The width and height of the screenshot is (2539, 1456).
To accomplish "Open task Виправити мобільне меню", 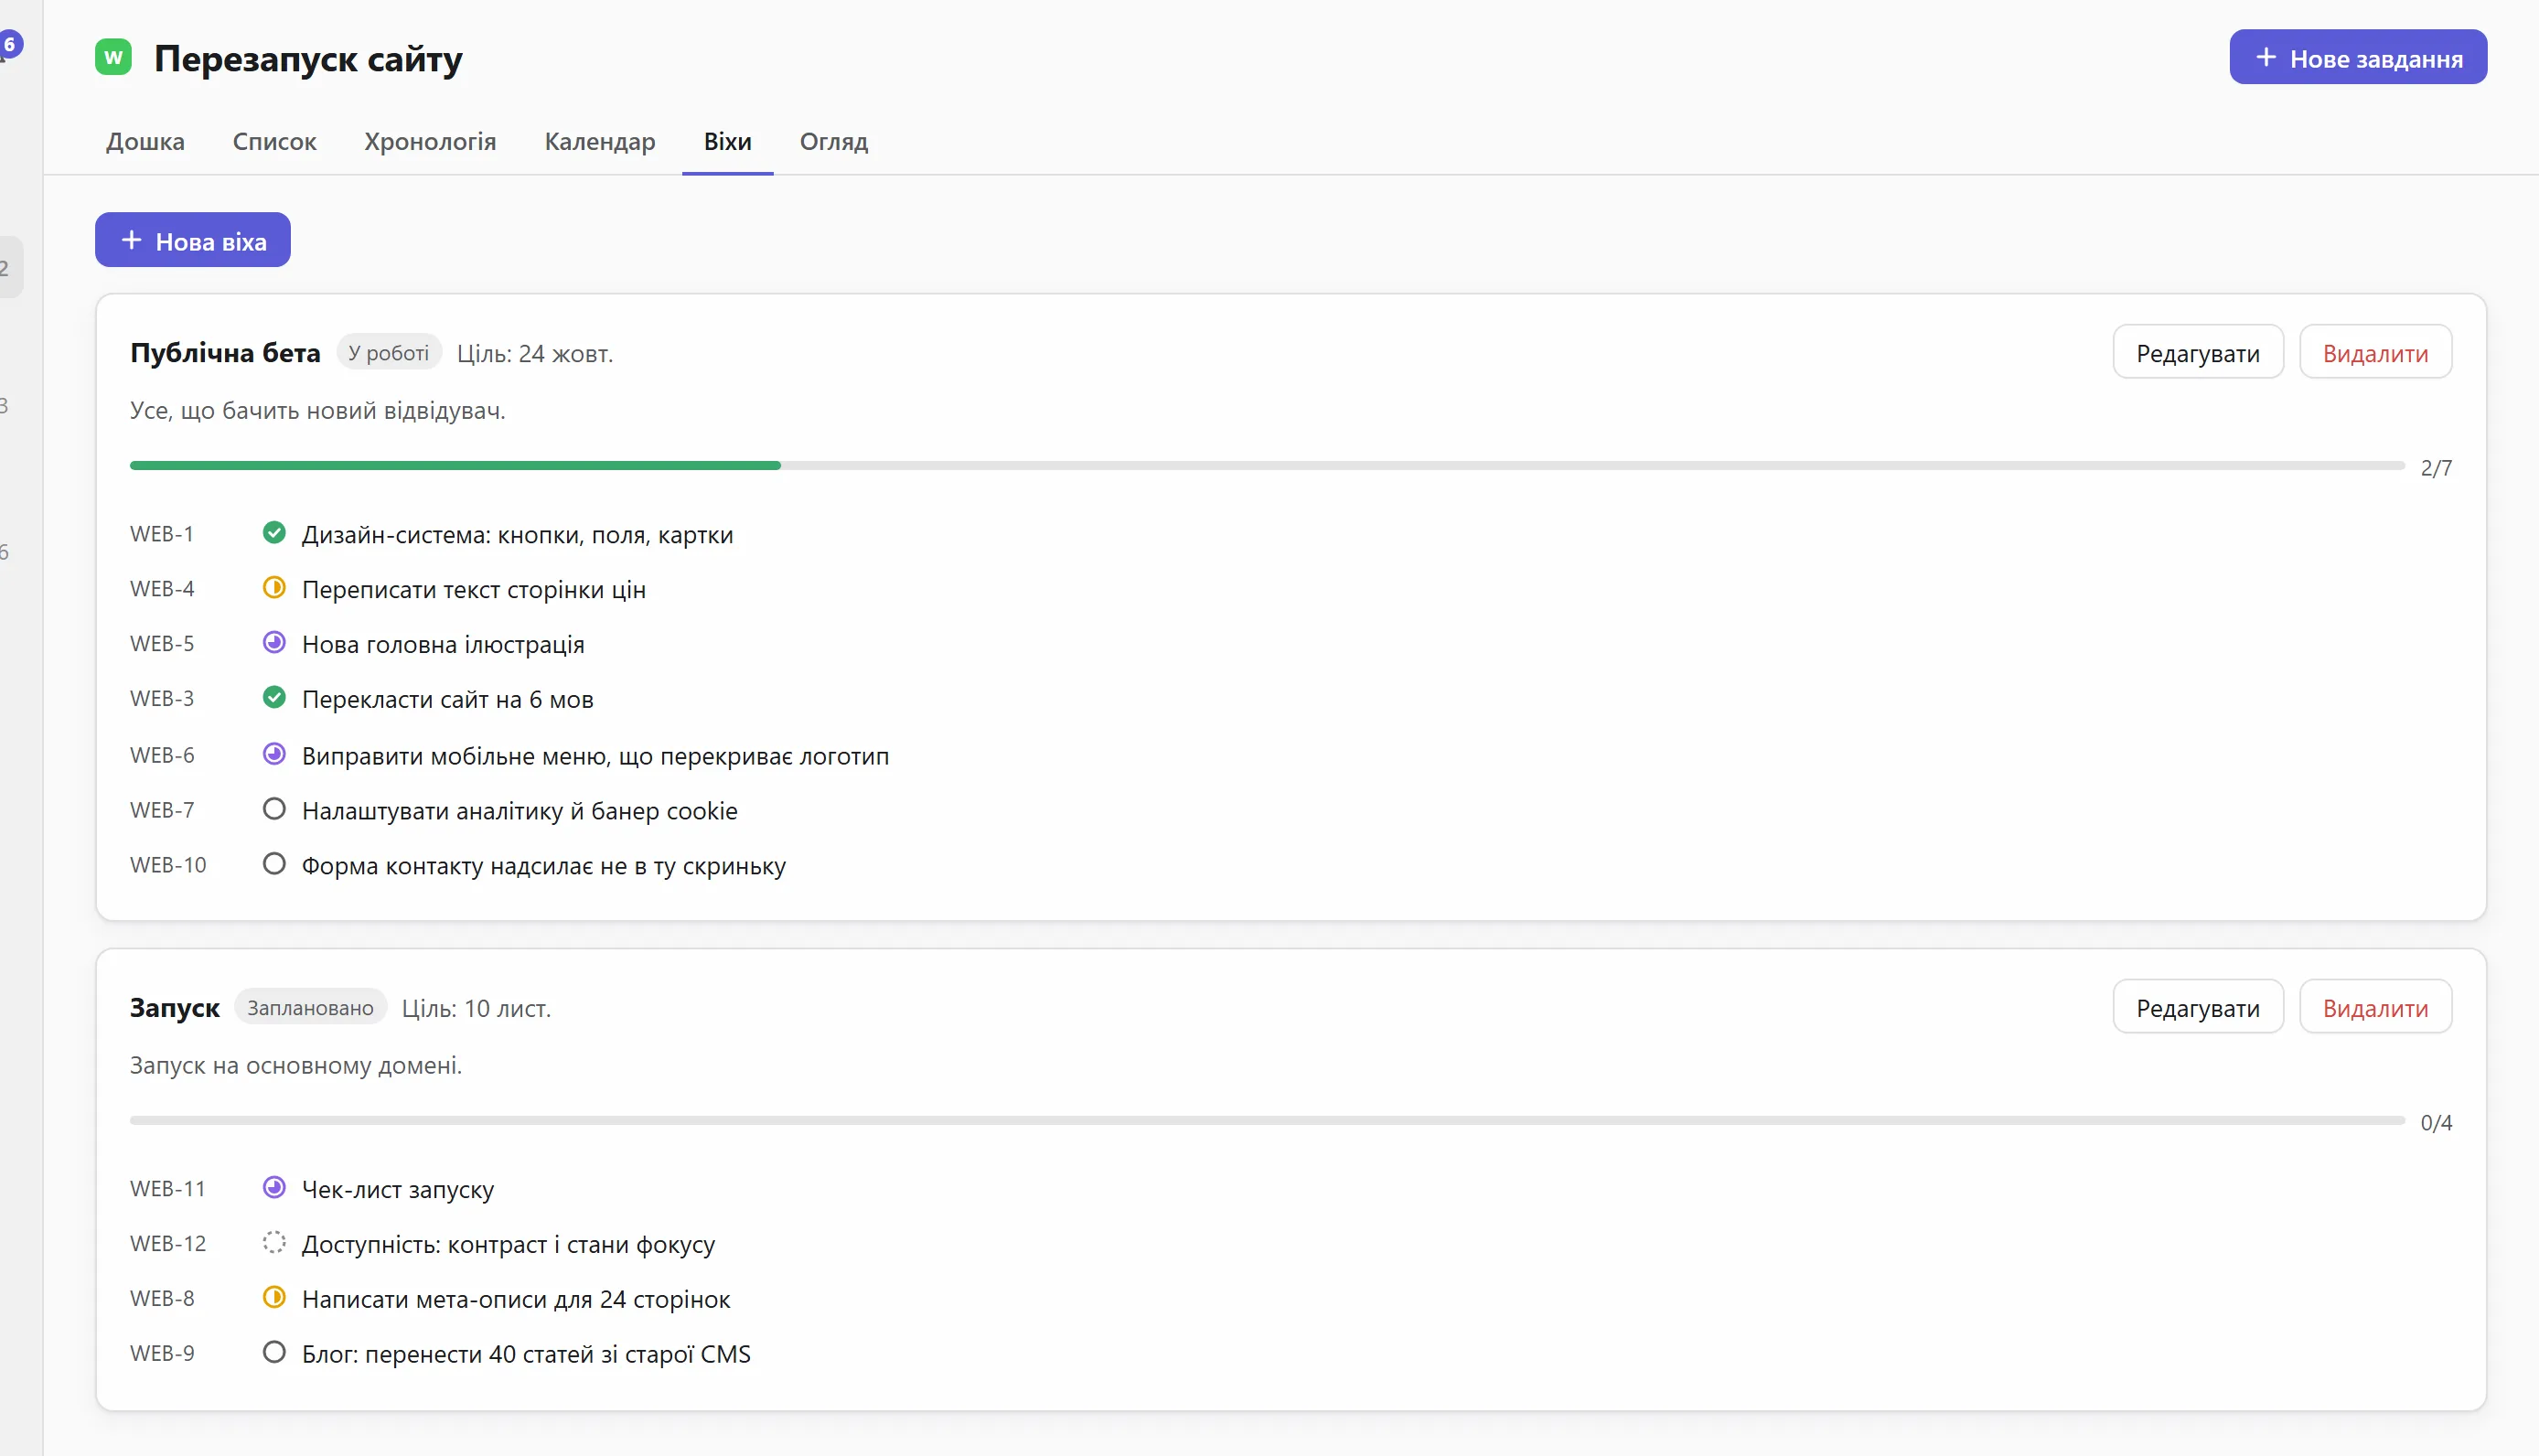I will 595,757.
